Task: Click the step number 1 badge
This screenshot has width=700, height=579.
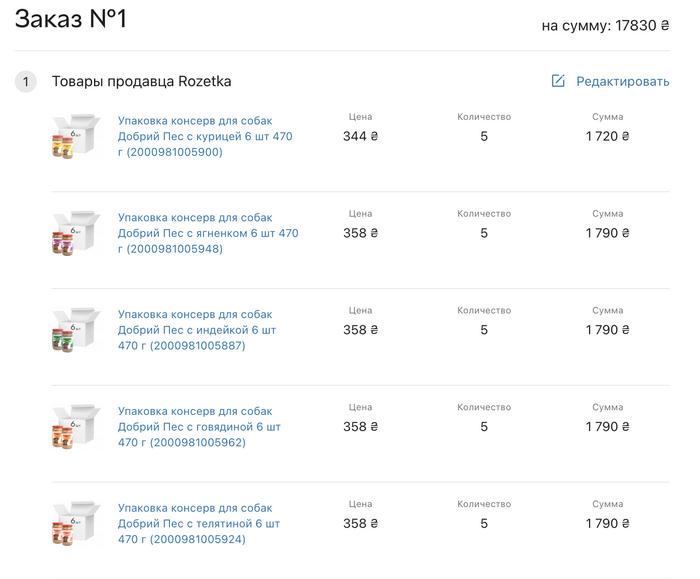Action: (x=26, y=82)
